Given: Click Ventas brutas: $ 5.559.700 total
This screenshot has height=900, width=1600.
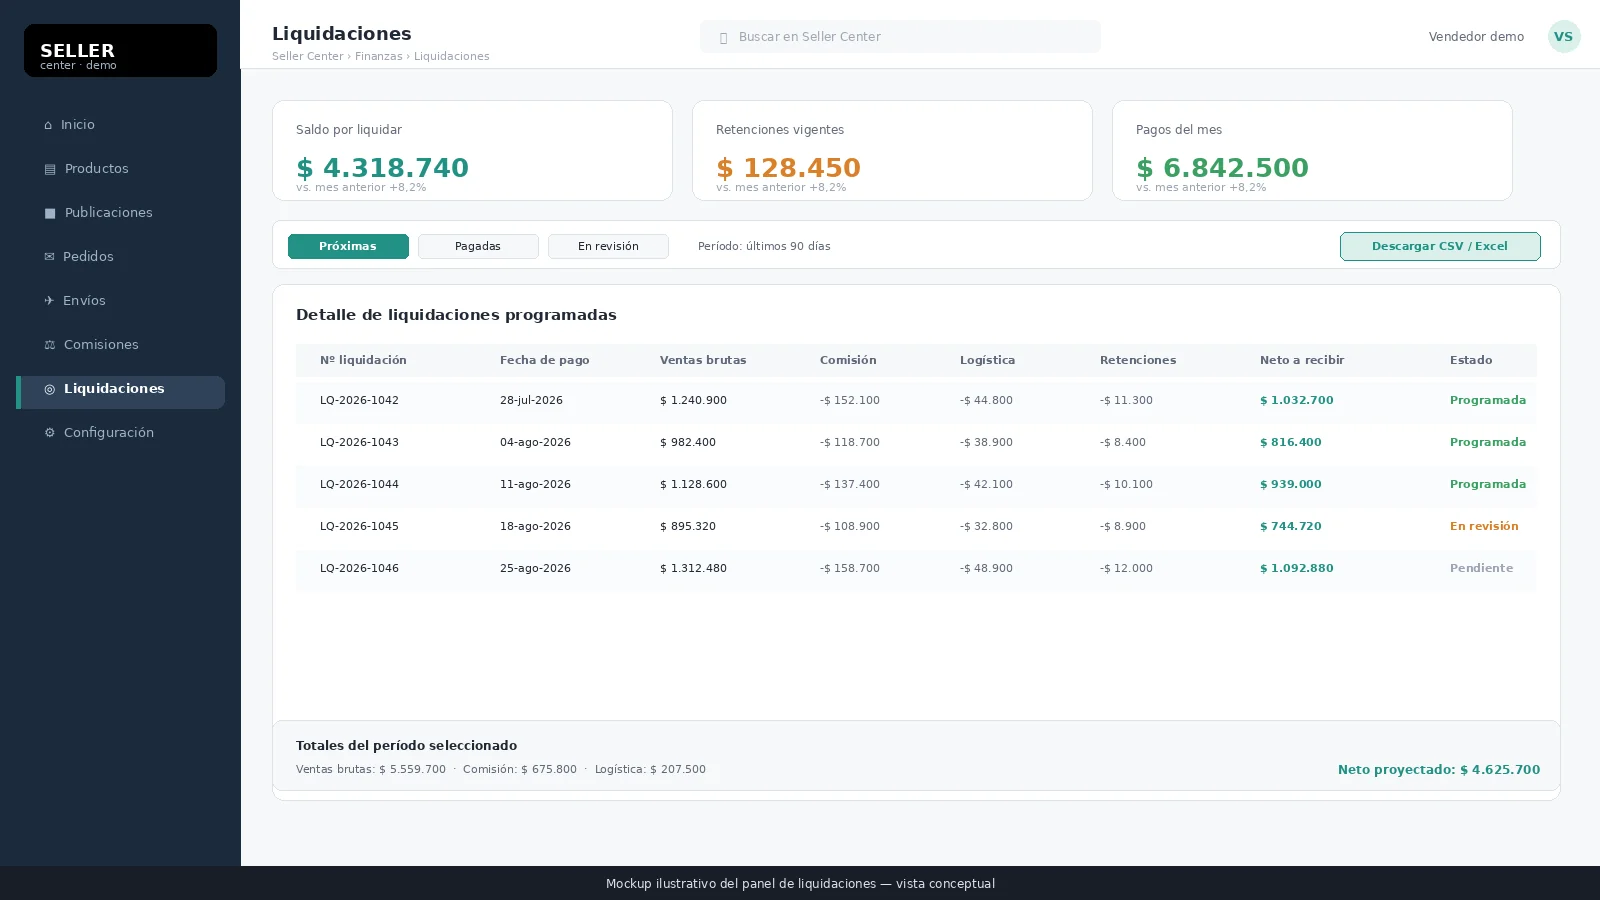Looking at the screenshot, I should (371, 770).
